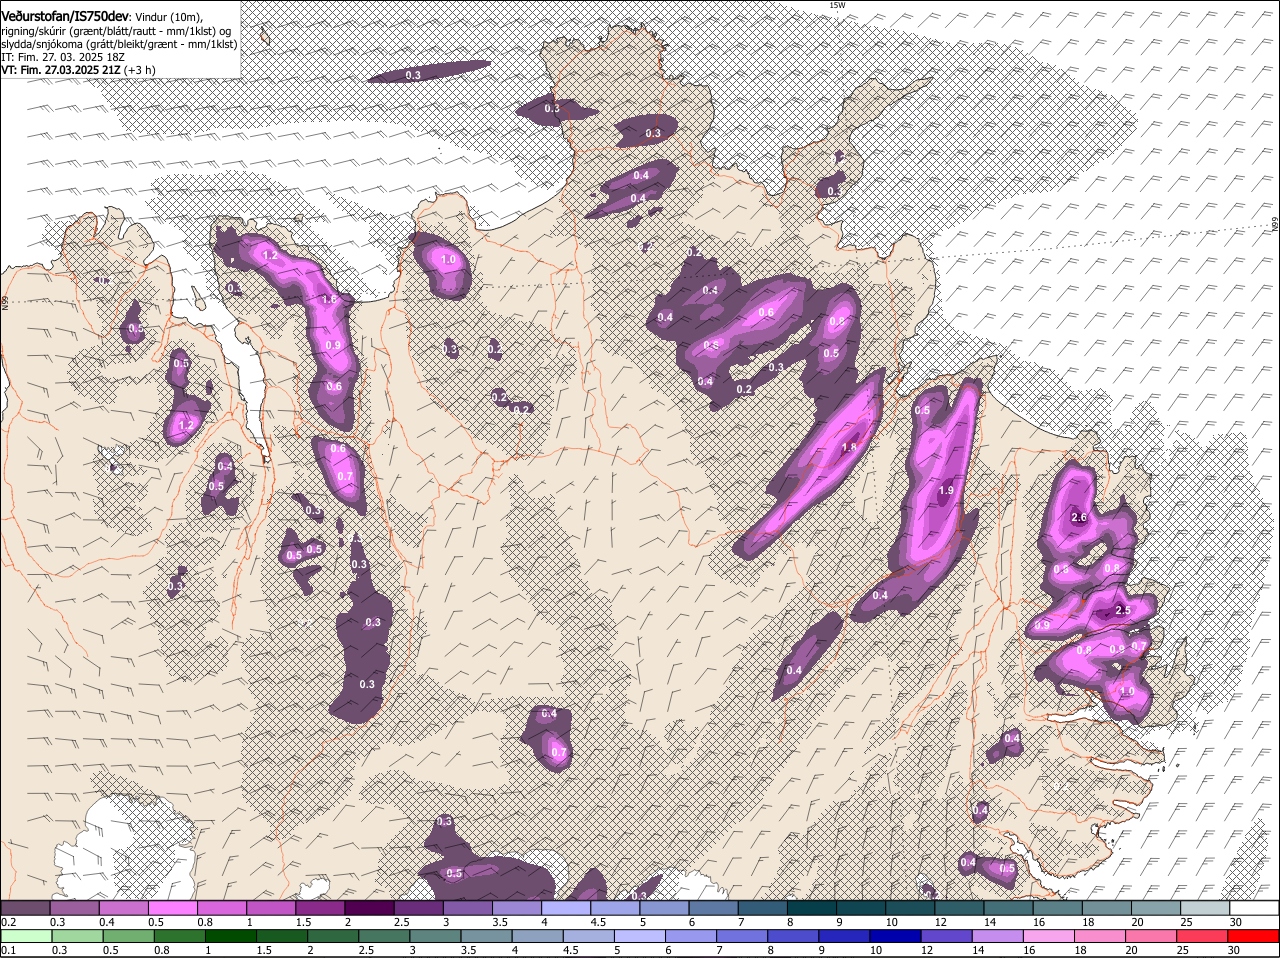Select lower legend swatch between 0.5 and 0.8
This screenshot has height=958, width=1280.
pyautogui.click(x=129, y=937)
